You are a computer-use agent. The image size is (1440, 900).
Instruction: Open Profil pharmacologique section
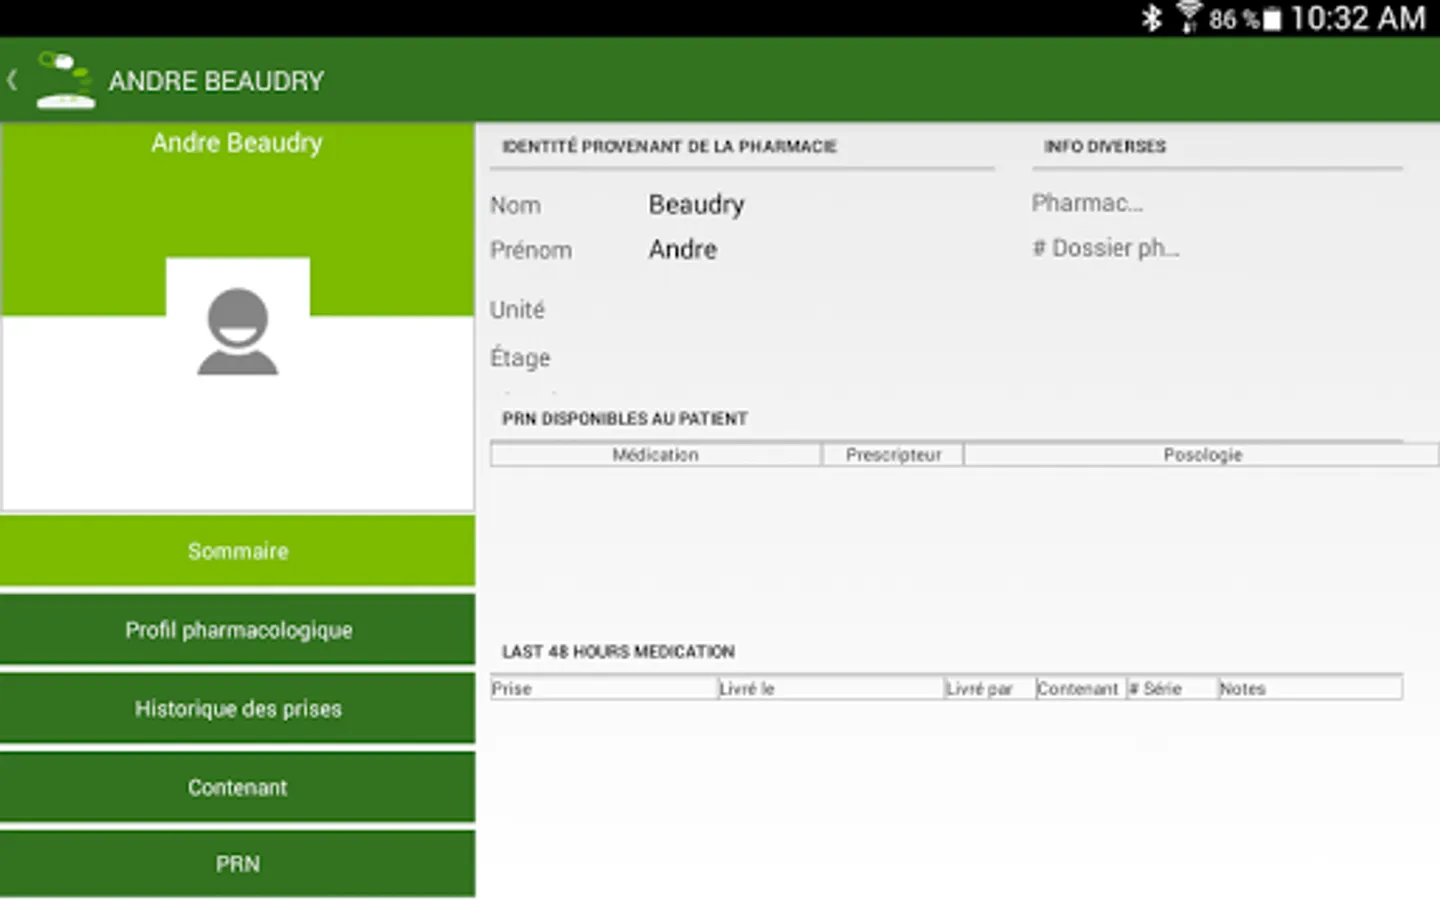coord(238,630)
